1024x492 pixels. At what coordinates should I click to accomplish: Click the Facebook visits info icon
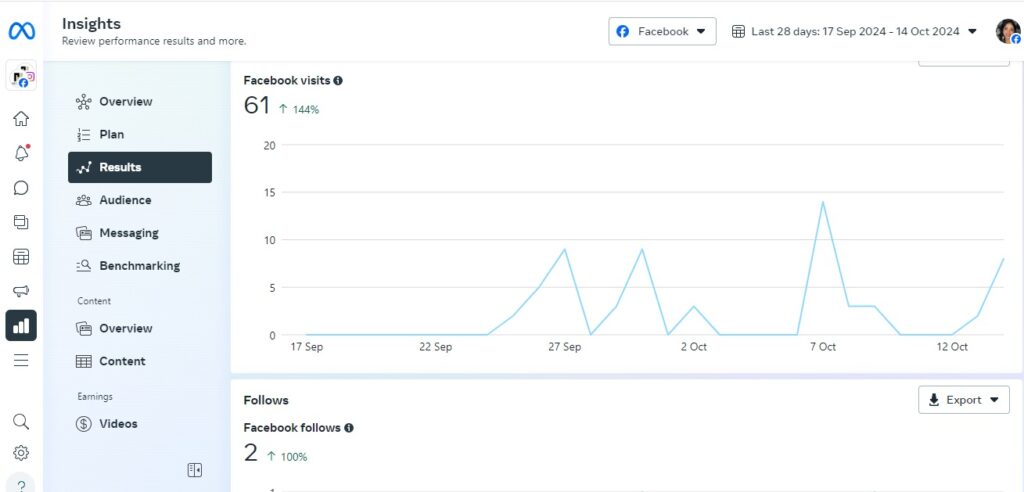coord(338,80)
